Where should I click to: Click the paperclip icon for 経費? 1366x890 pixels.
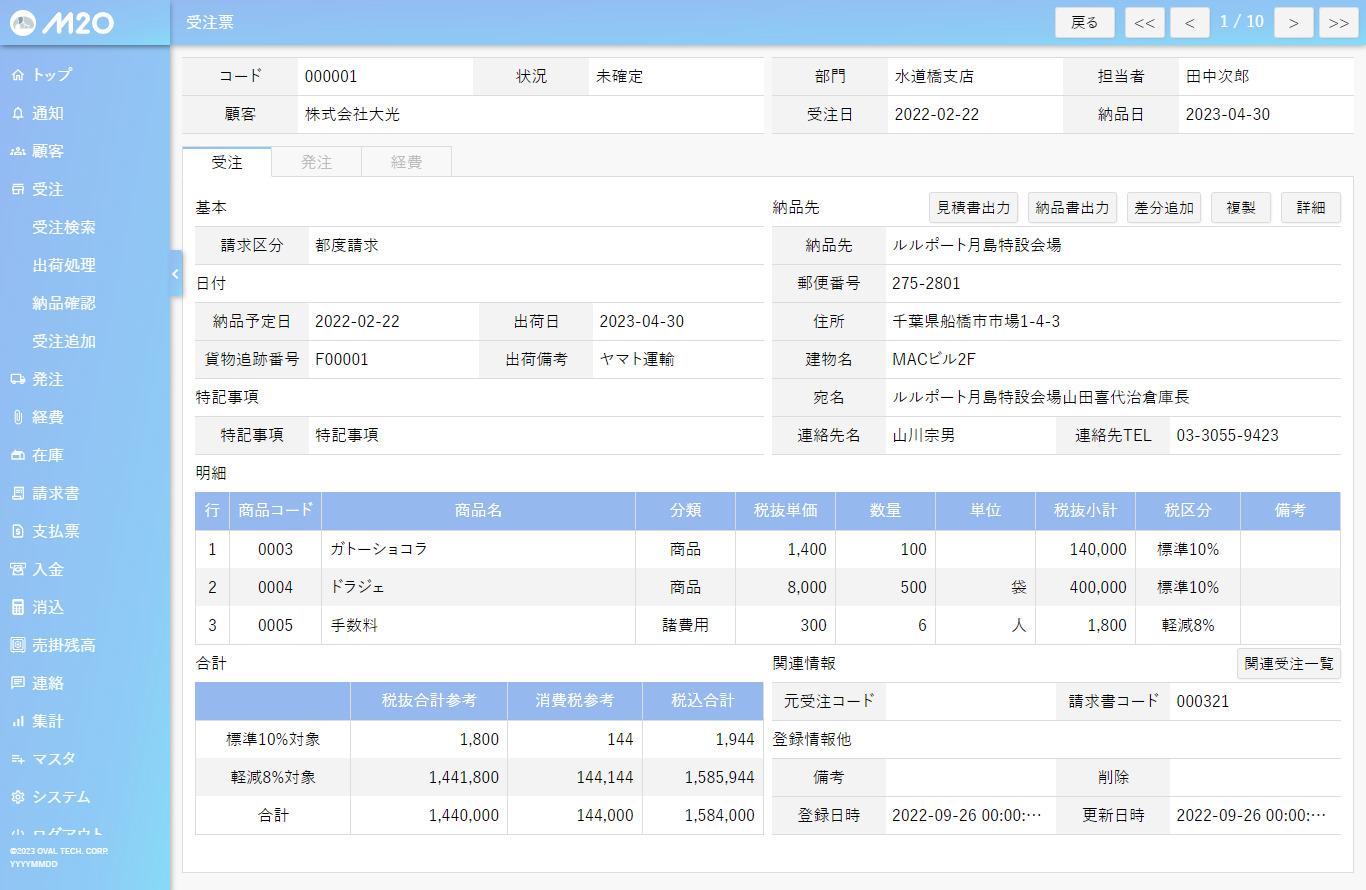pos(17,418)
